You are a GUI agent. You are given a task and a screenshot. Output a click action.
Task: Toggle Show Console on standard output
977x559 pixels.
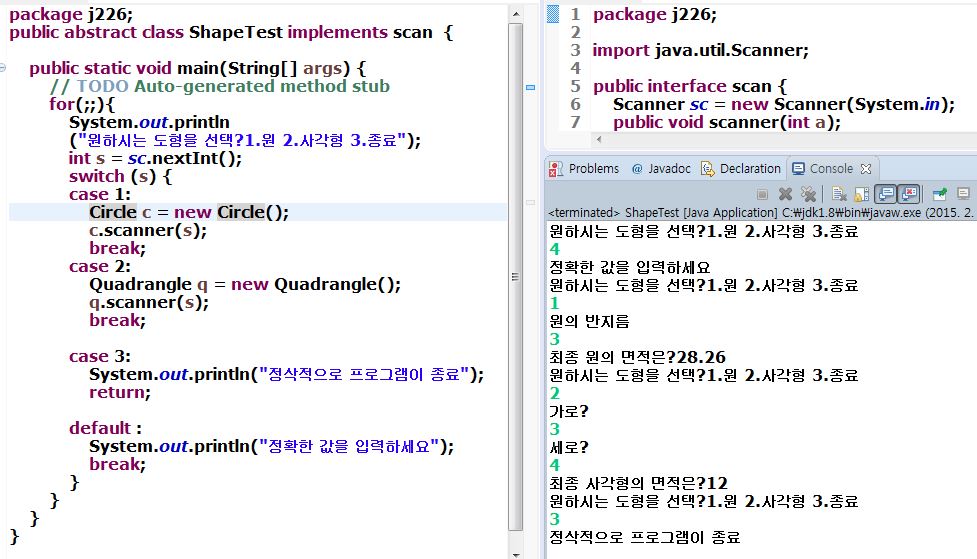(x=885, y=194)
